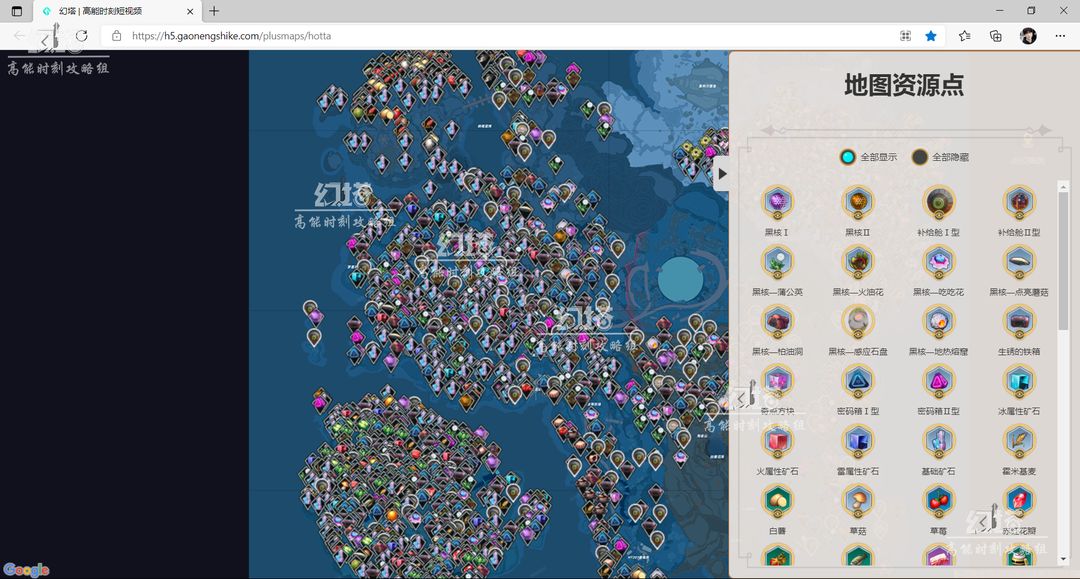
Task: Select the 补给舱 II 型 supply pod icon
Action: 1019,202
